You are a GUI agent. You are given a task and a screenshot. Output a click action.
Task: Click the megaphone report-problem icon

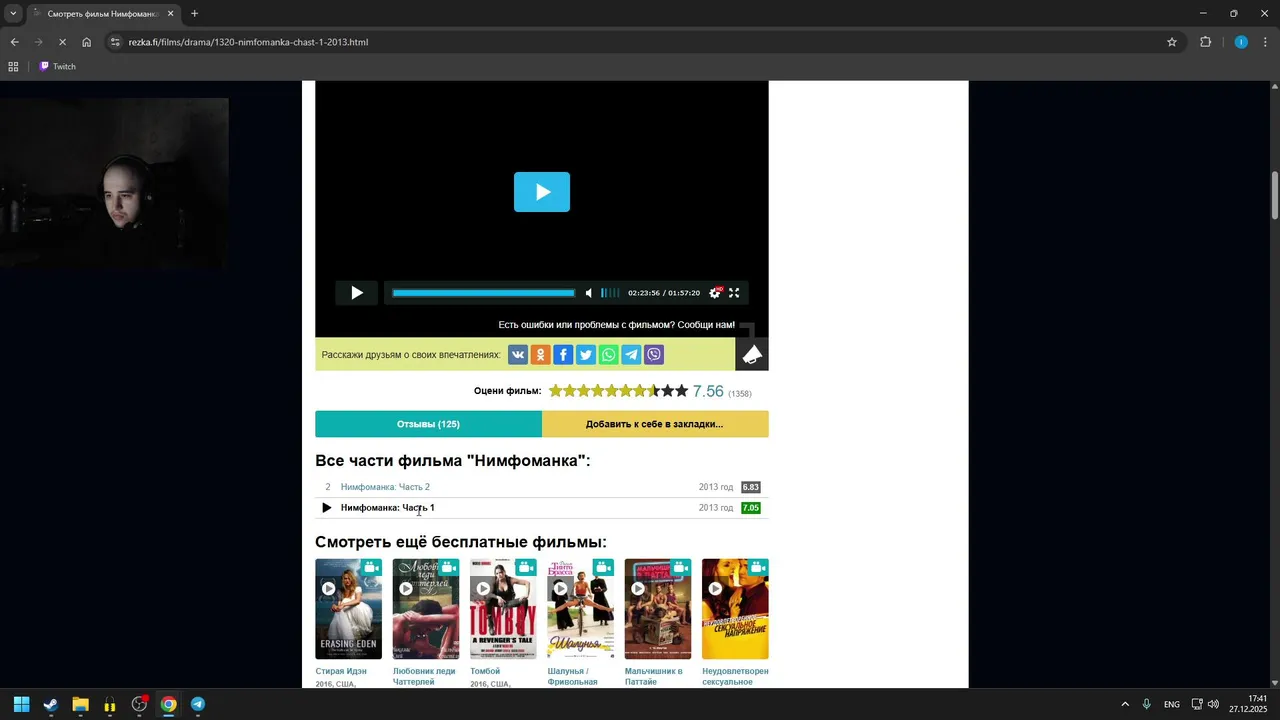click(x=752, y=354)
